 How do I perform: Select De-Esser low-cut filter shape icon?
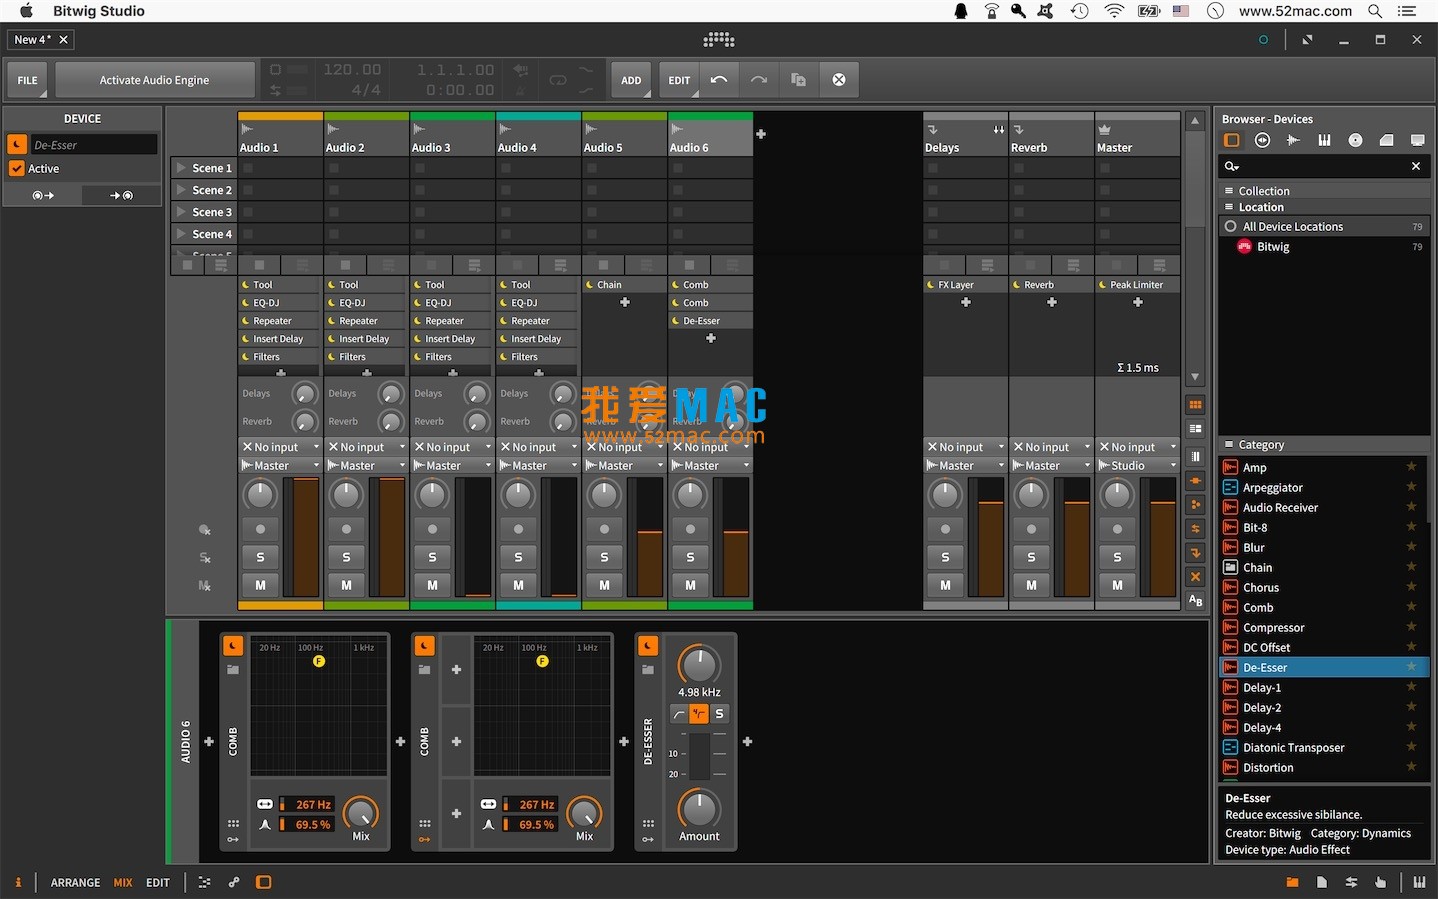(680, 713)
